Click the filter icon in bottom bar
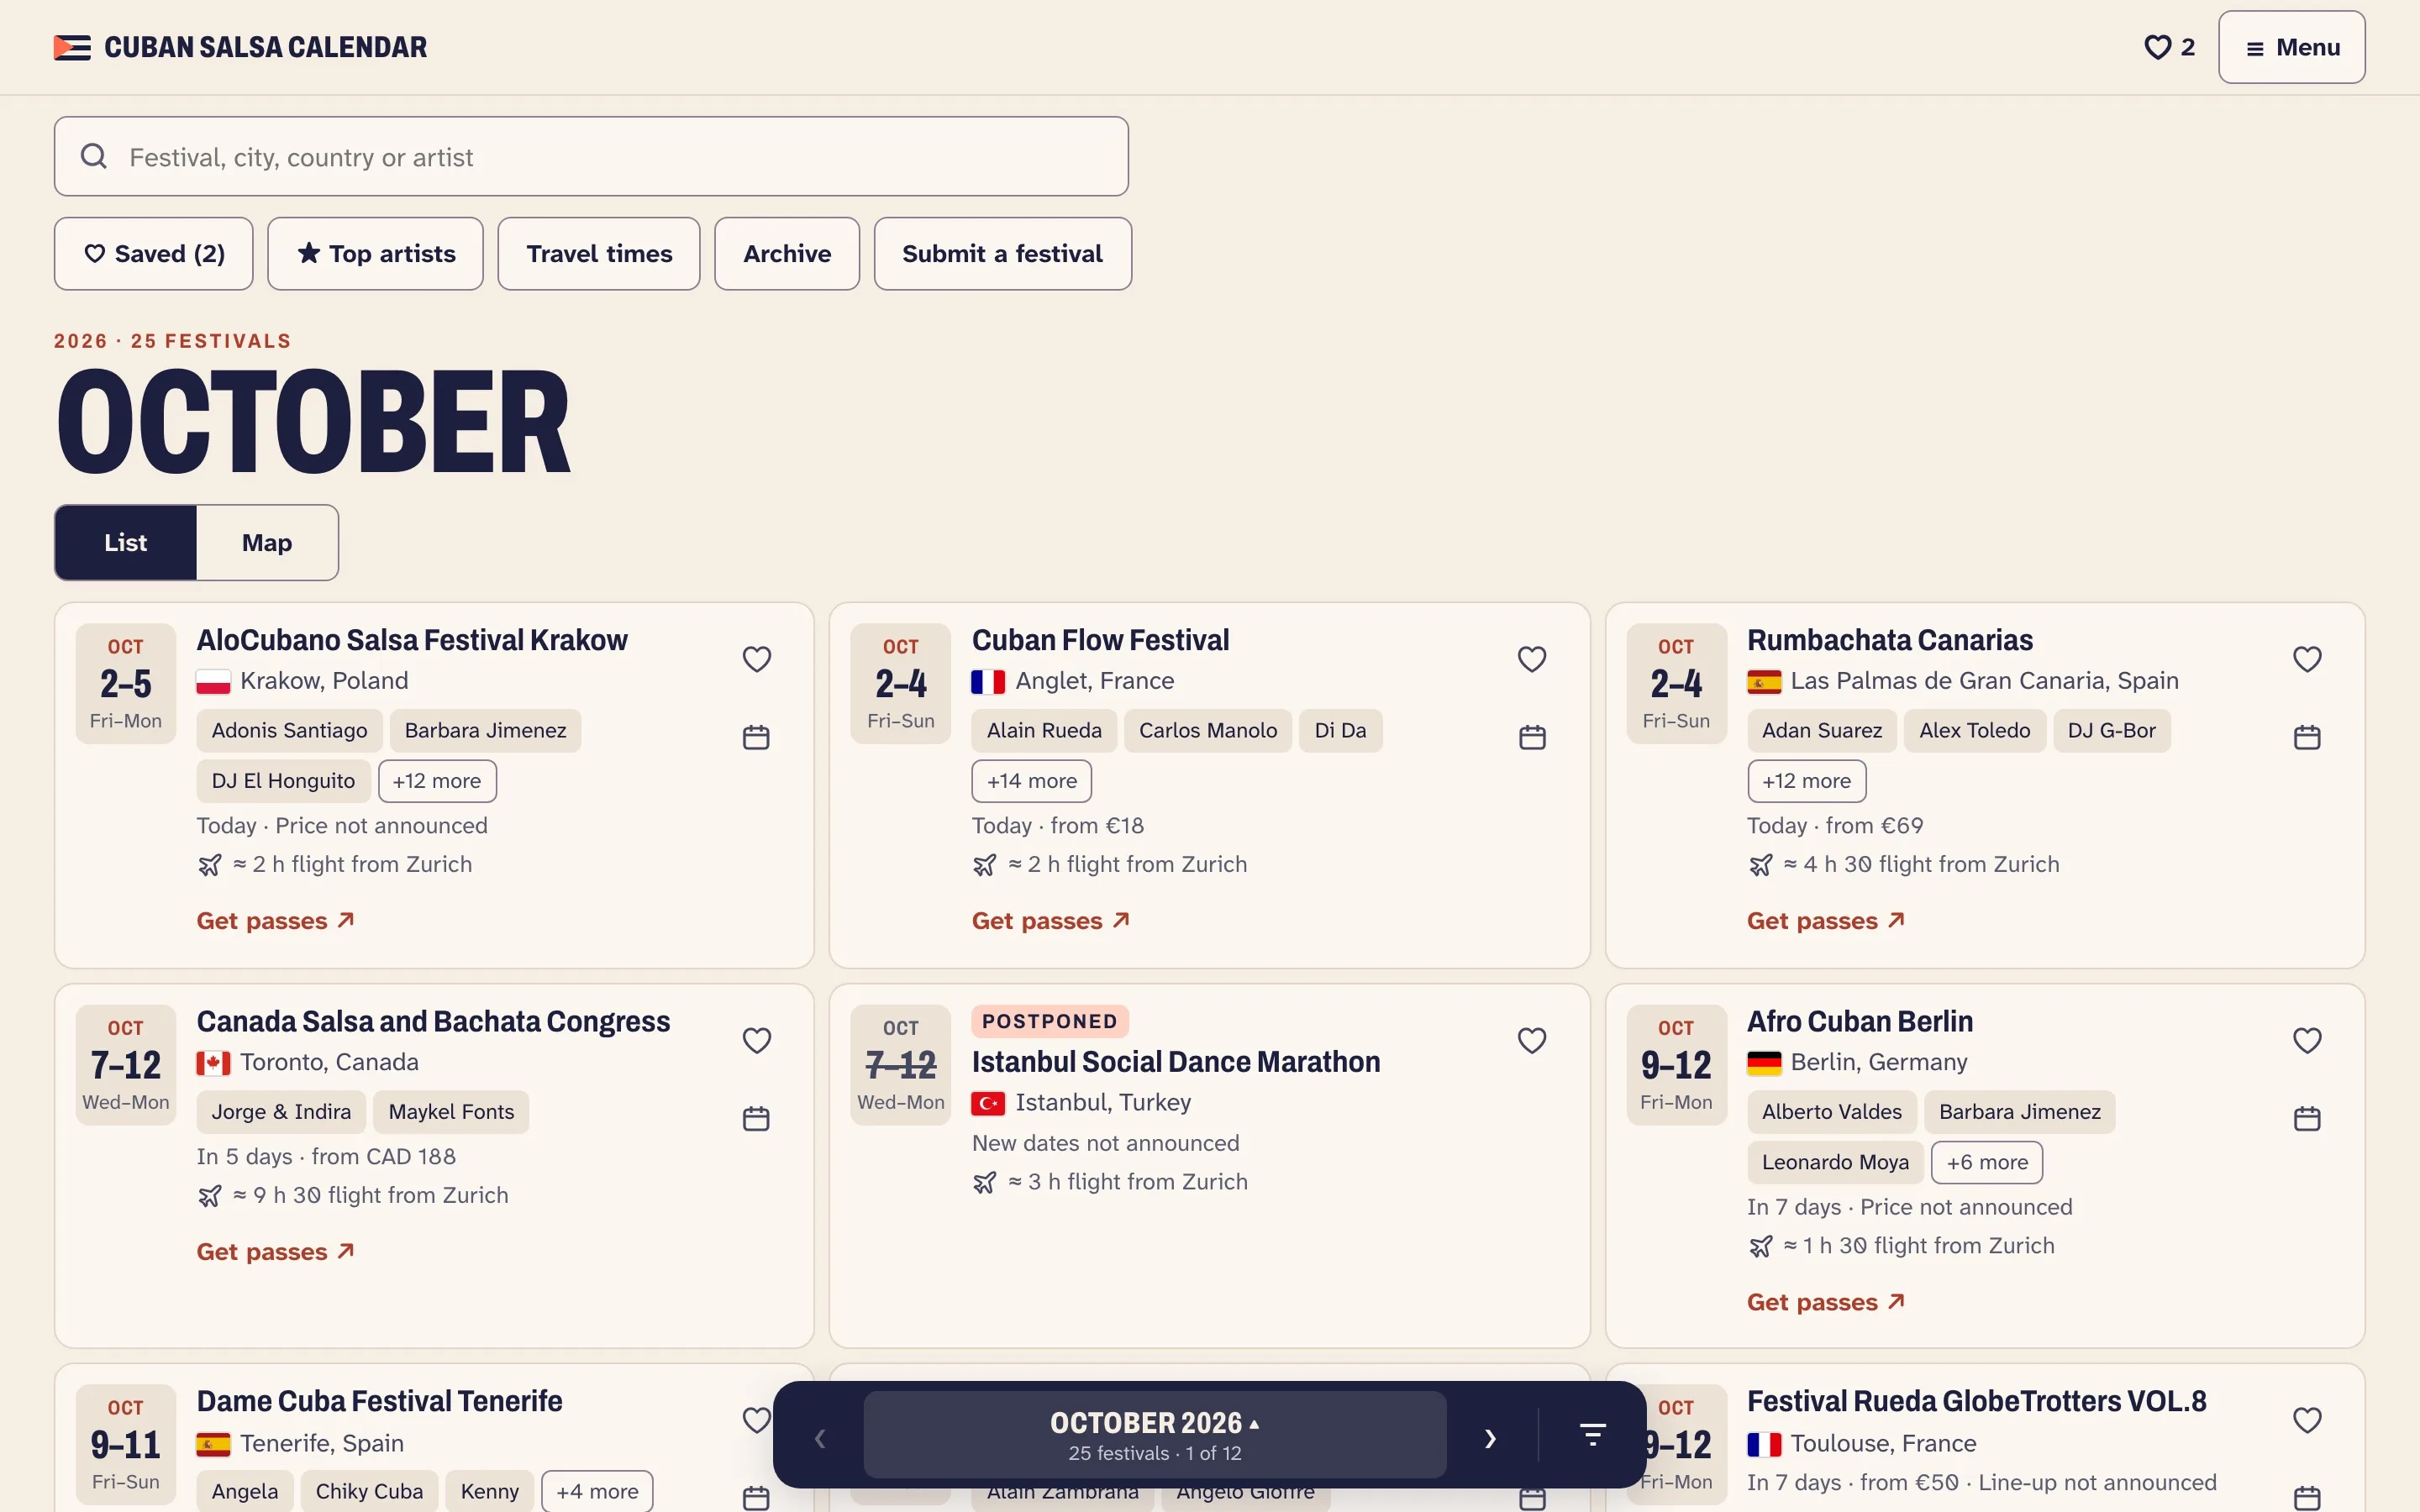Image resolution: width=2420 pixels, height=1512 pixels. click(x=1592, y=1435)
